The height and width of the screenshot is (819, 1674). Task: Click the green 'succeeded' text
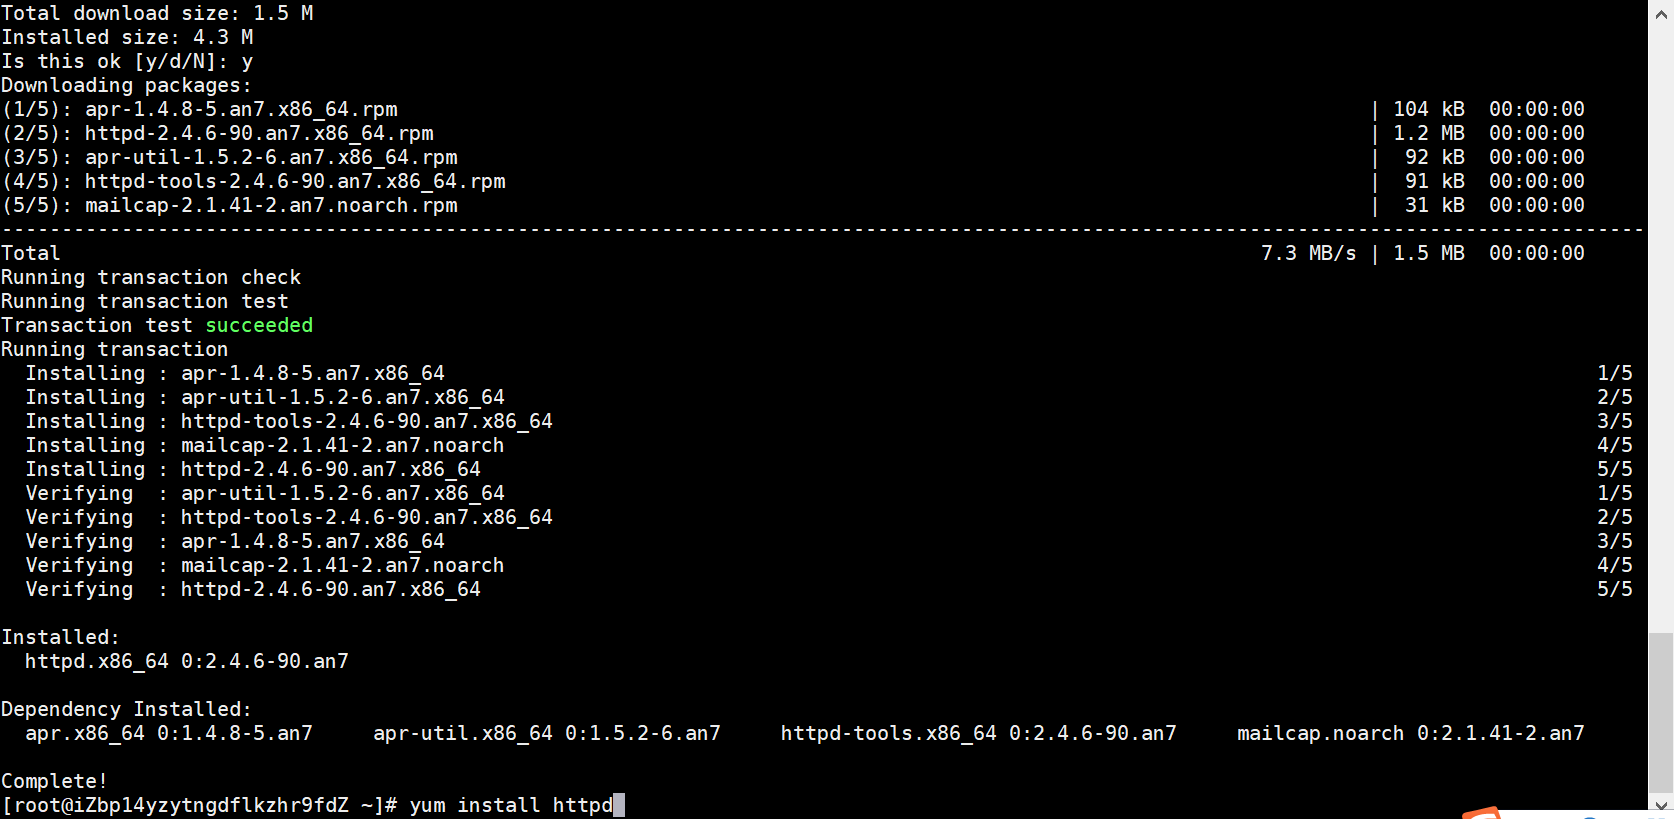[259, 325]
